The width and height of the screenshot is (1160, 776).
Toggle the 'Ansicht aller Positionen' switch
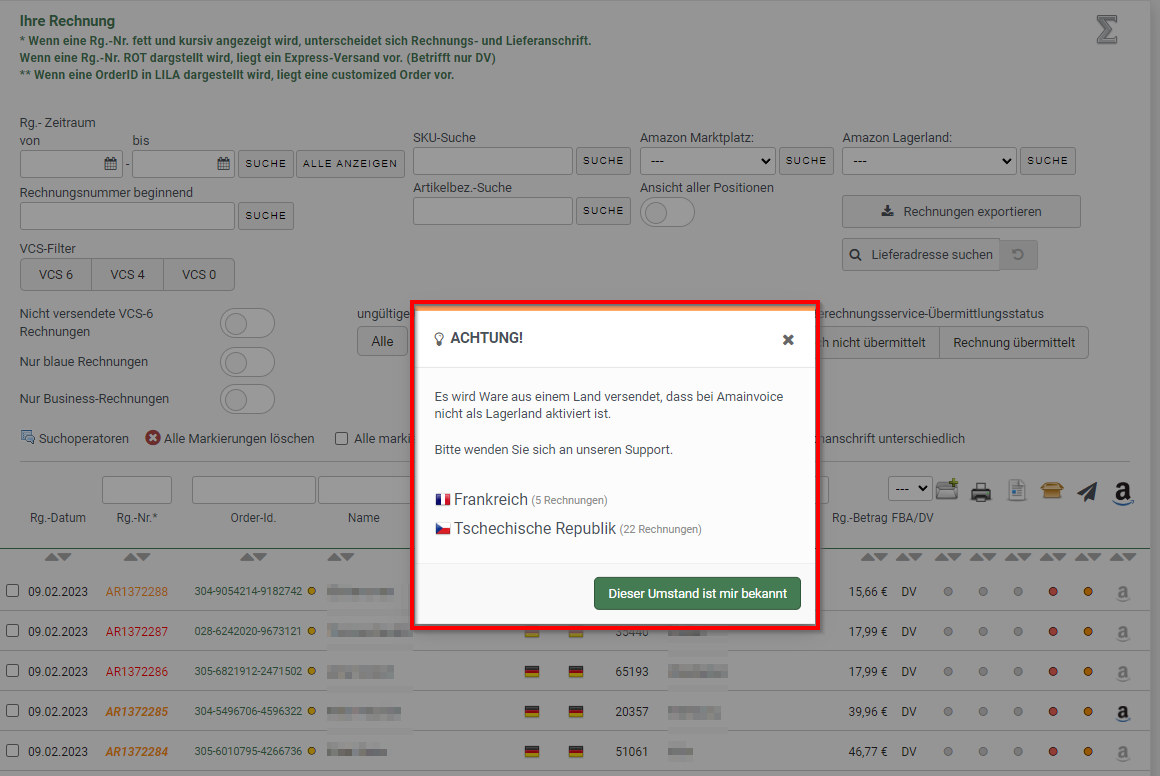(x=667, y=212)
